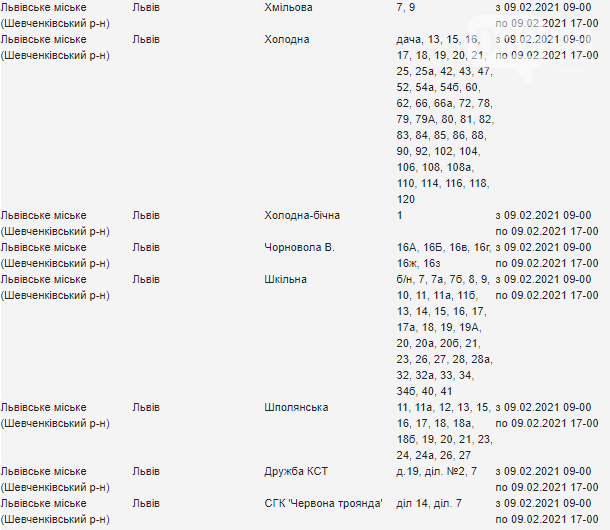
Task: Click the 34б, 40, 41 numbers for Шкільна
Action: pos(424,391)
